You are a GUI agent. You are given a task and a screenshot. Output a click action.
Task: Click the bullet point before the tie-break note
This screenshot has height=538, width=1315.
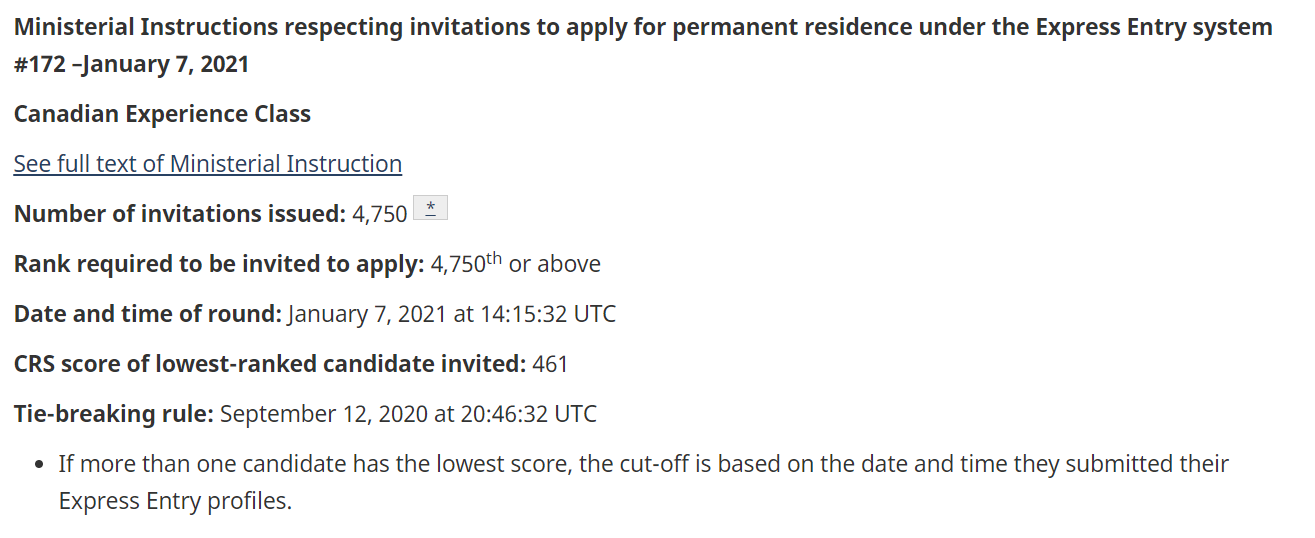click(39, 465)
